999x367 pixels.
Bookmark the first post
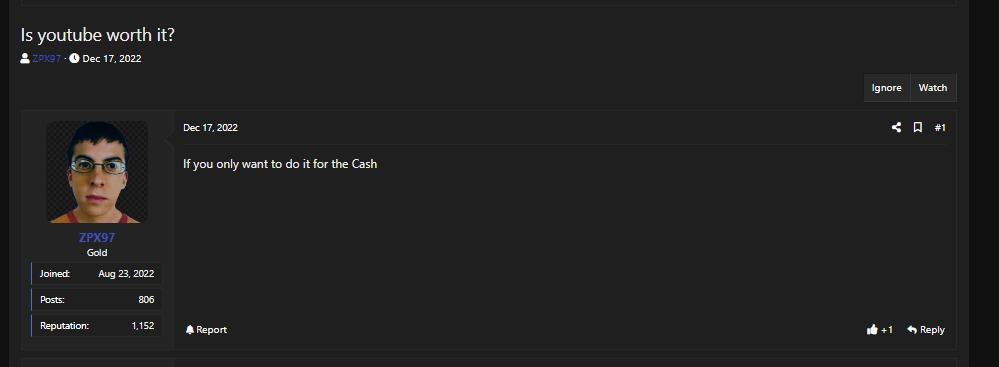[x=917, y=127]
